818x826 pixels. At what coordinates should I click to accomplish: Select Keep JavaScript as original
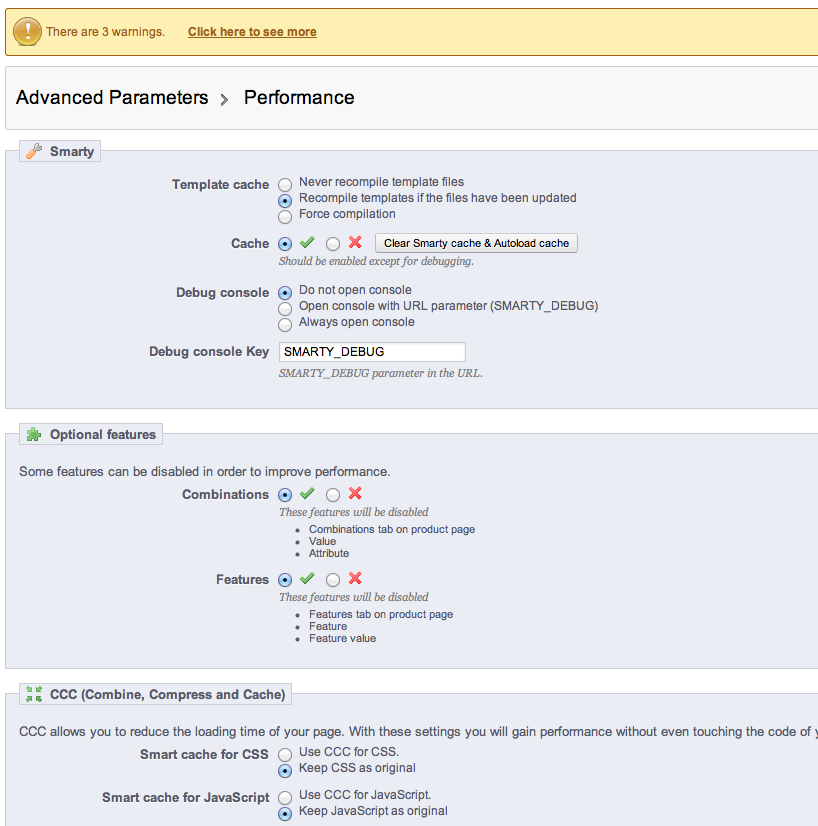pyautogui.click(x=285, y=814)
